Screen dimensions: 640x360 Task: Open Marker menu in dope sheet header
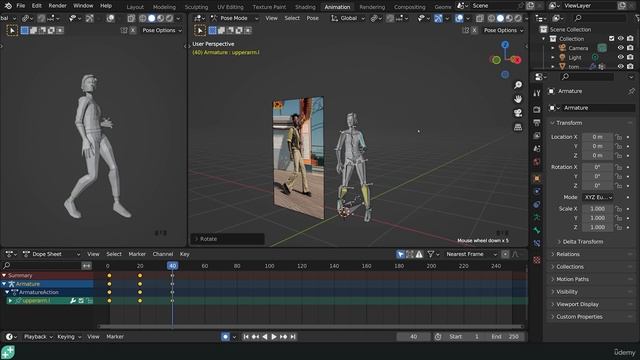click(137, 254)
